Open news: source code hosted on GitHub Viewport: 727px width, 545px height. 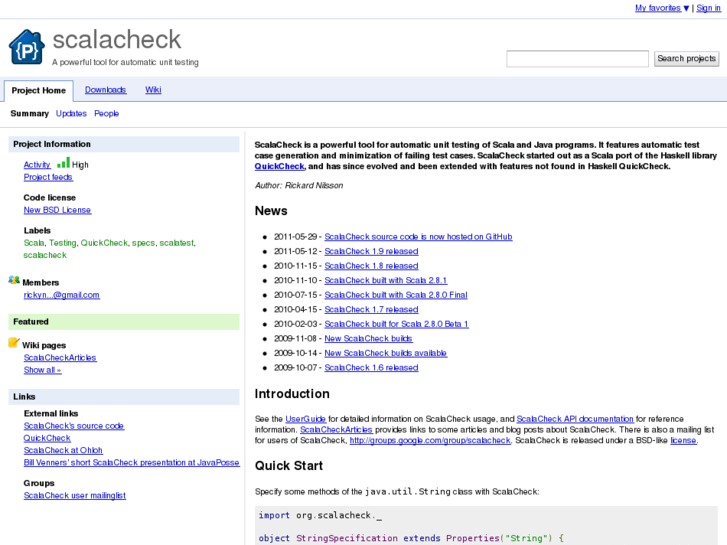[x=418, y=237]
